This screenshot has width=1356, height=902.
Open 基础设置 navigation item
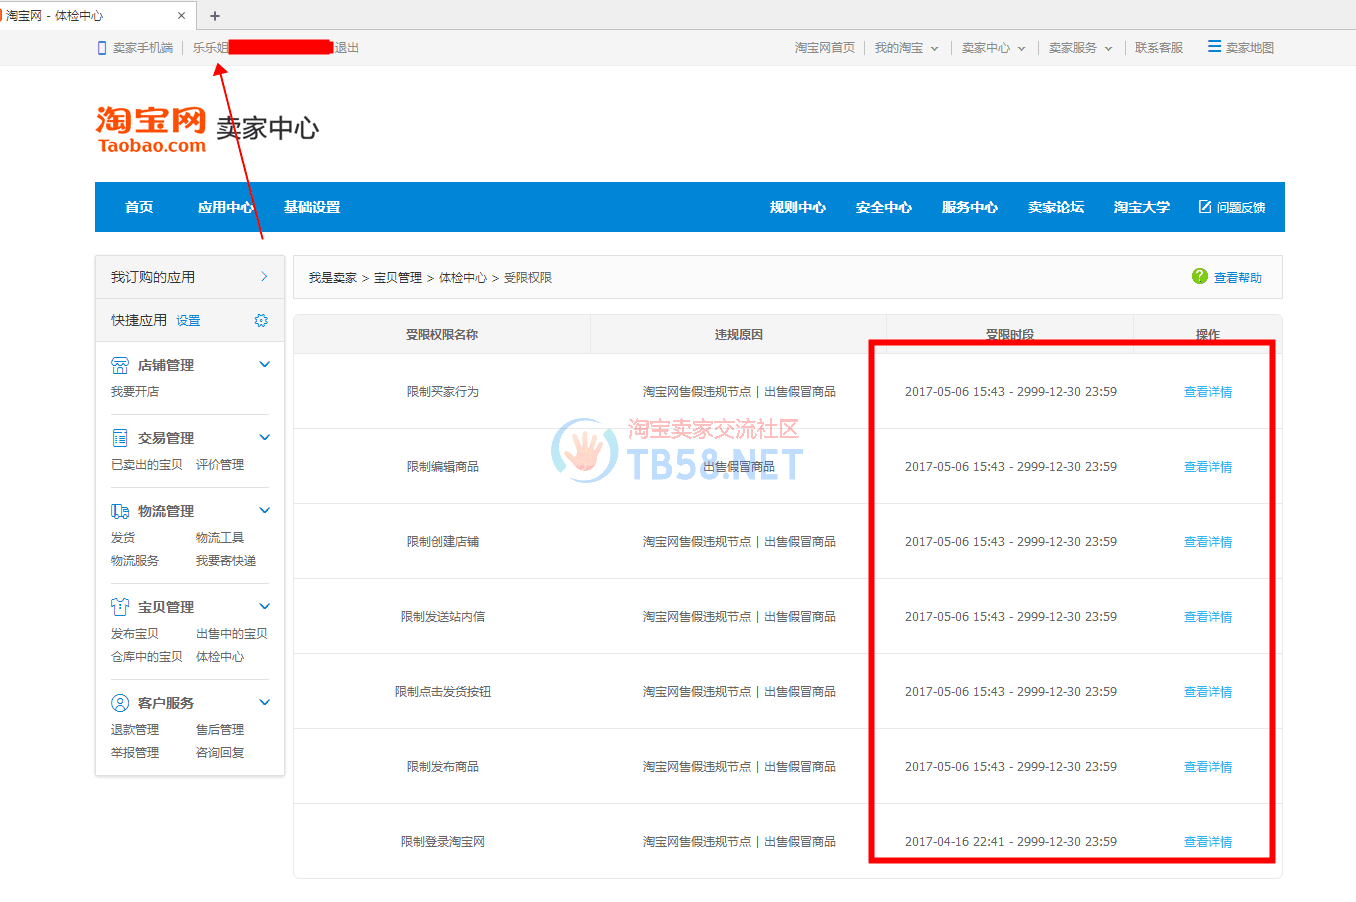tap(312, 207)
